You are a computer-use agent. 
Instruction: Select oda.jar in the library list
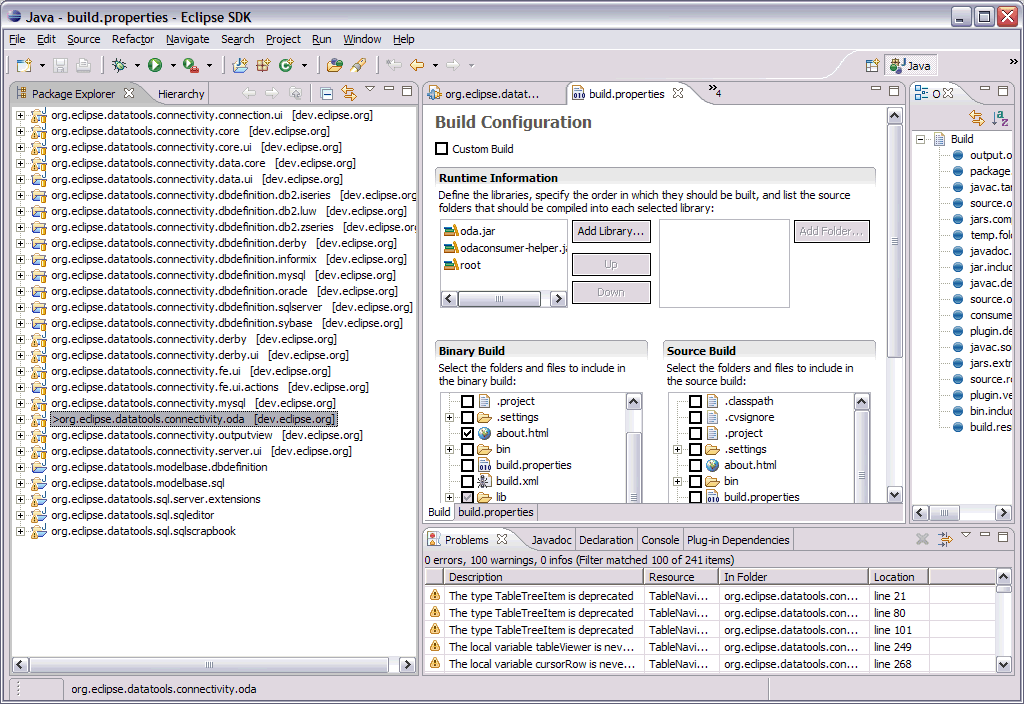click(x=477, y=231)
